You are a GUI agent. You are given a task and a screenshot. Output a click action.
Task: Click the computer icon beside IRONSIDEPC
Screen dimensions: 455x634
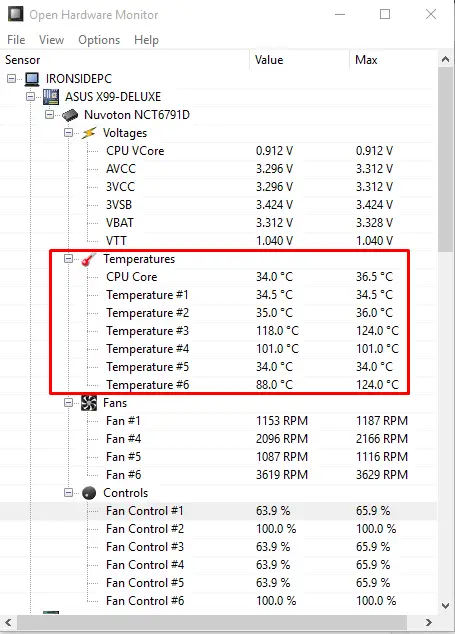click(32, 79)
